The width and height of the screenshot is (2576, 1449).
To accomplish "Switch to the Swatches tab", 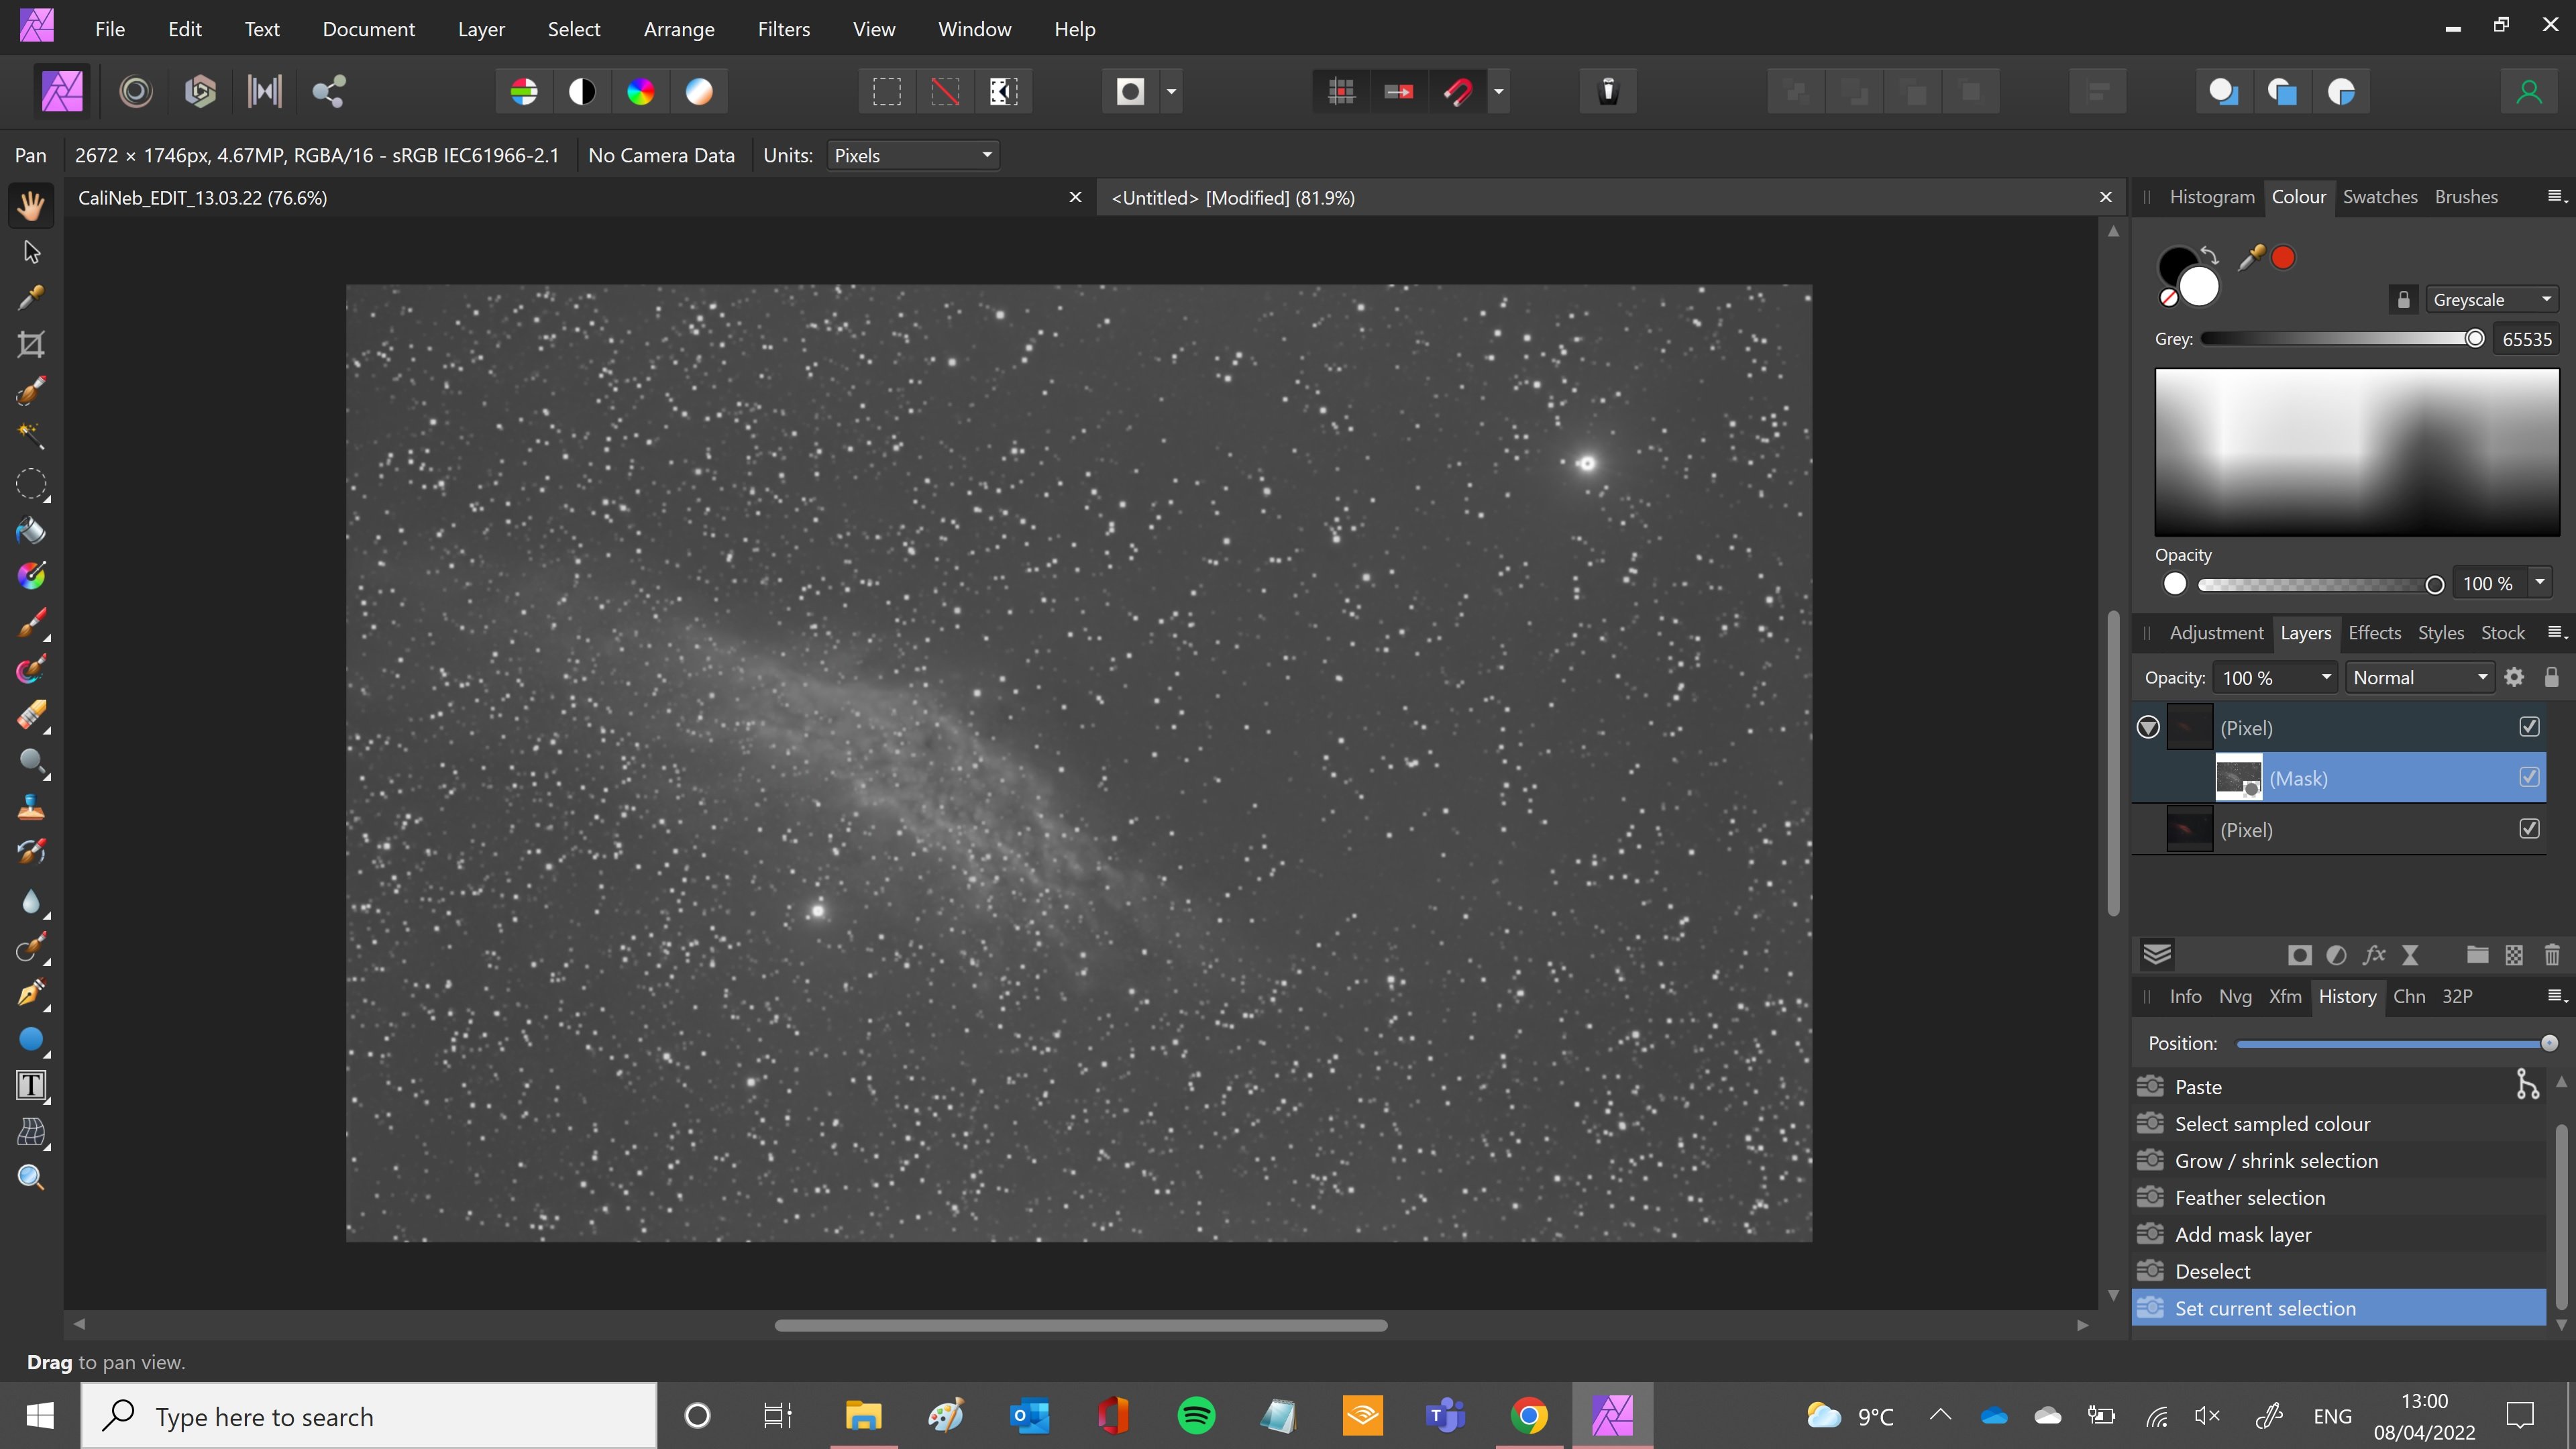I will coord(2379,197).
